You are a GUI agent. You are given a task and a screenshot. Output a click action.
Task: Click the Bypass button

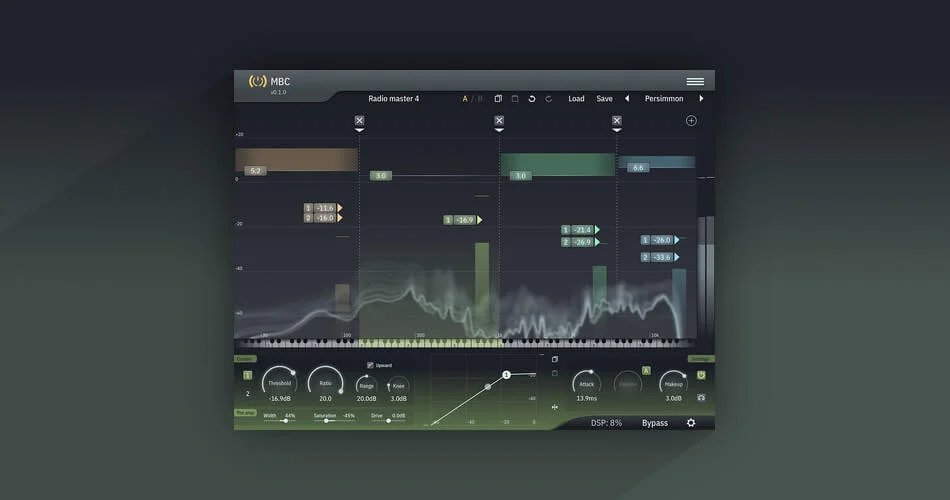tap(654, 423)
